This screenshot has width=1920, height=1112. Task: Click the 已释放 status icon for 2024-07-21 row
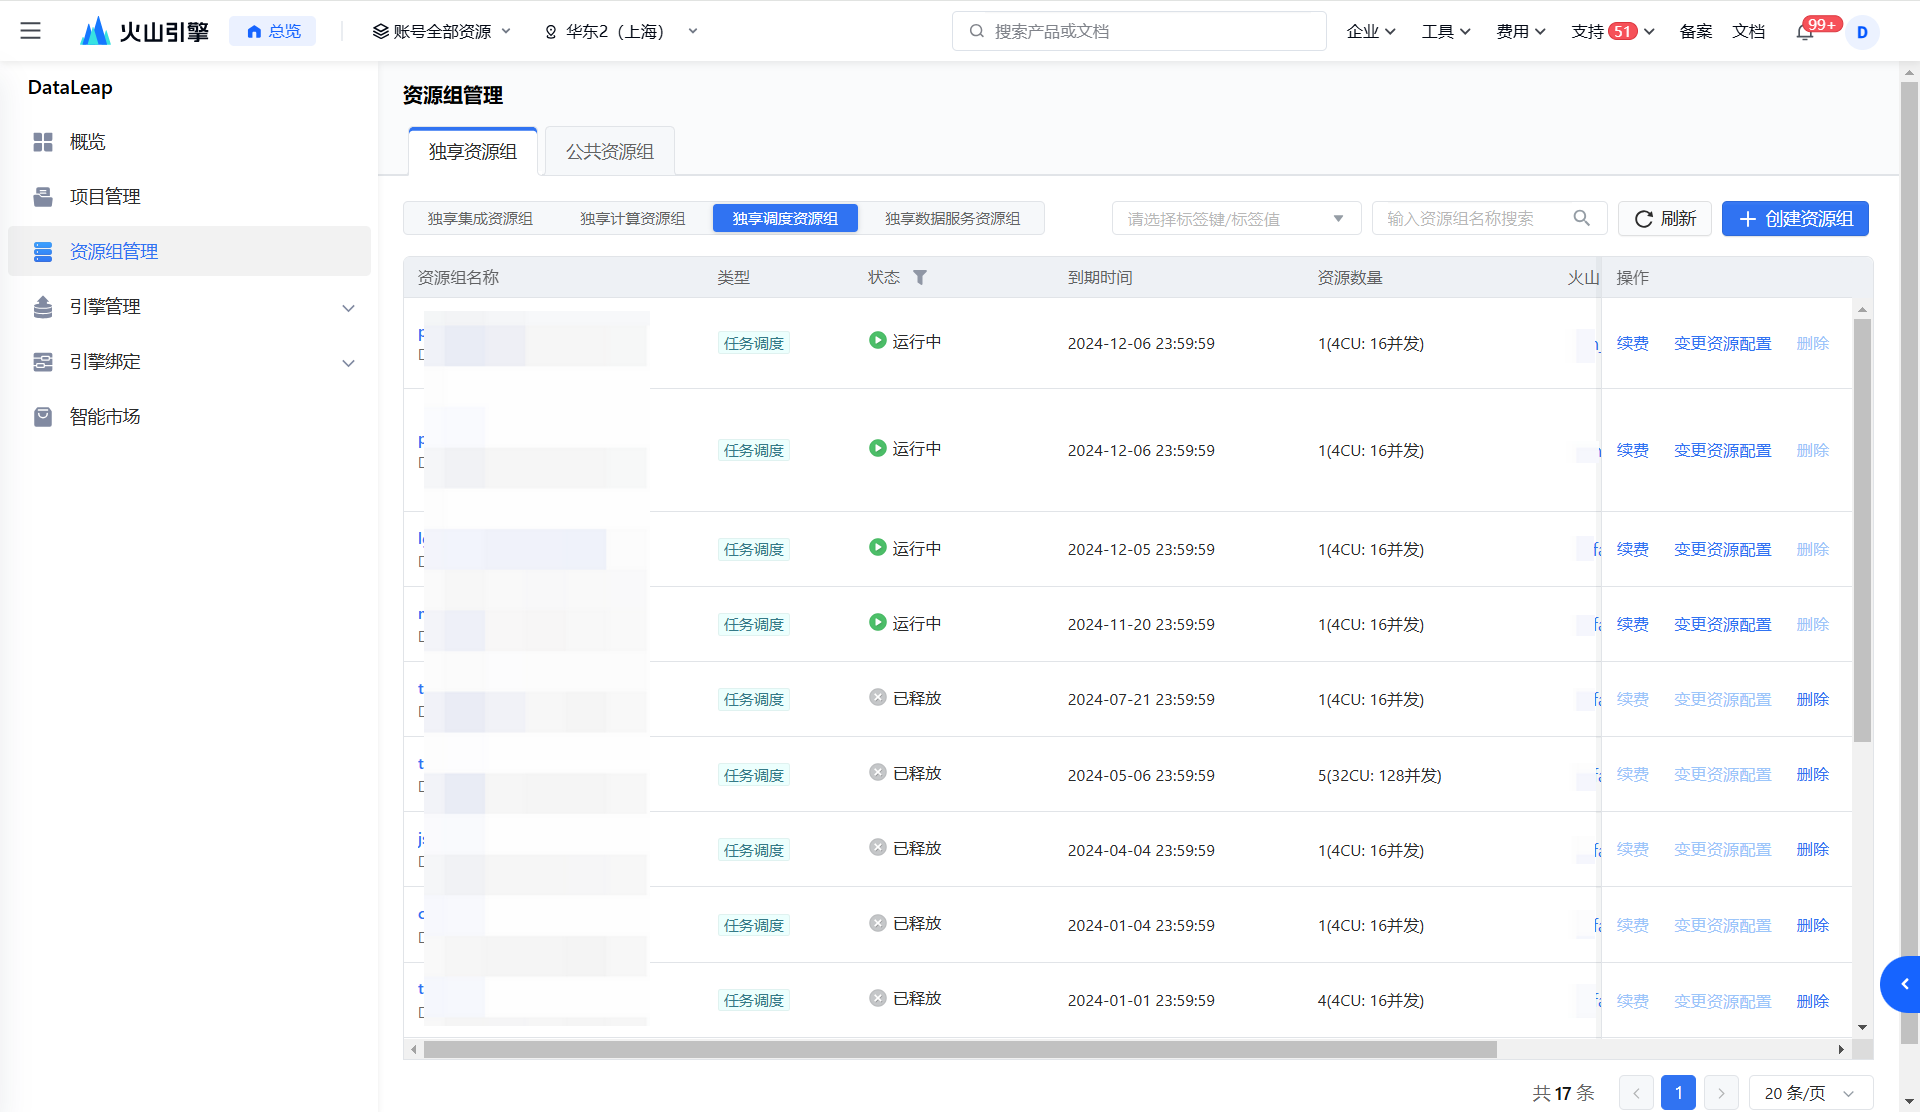pos(877,698)
